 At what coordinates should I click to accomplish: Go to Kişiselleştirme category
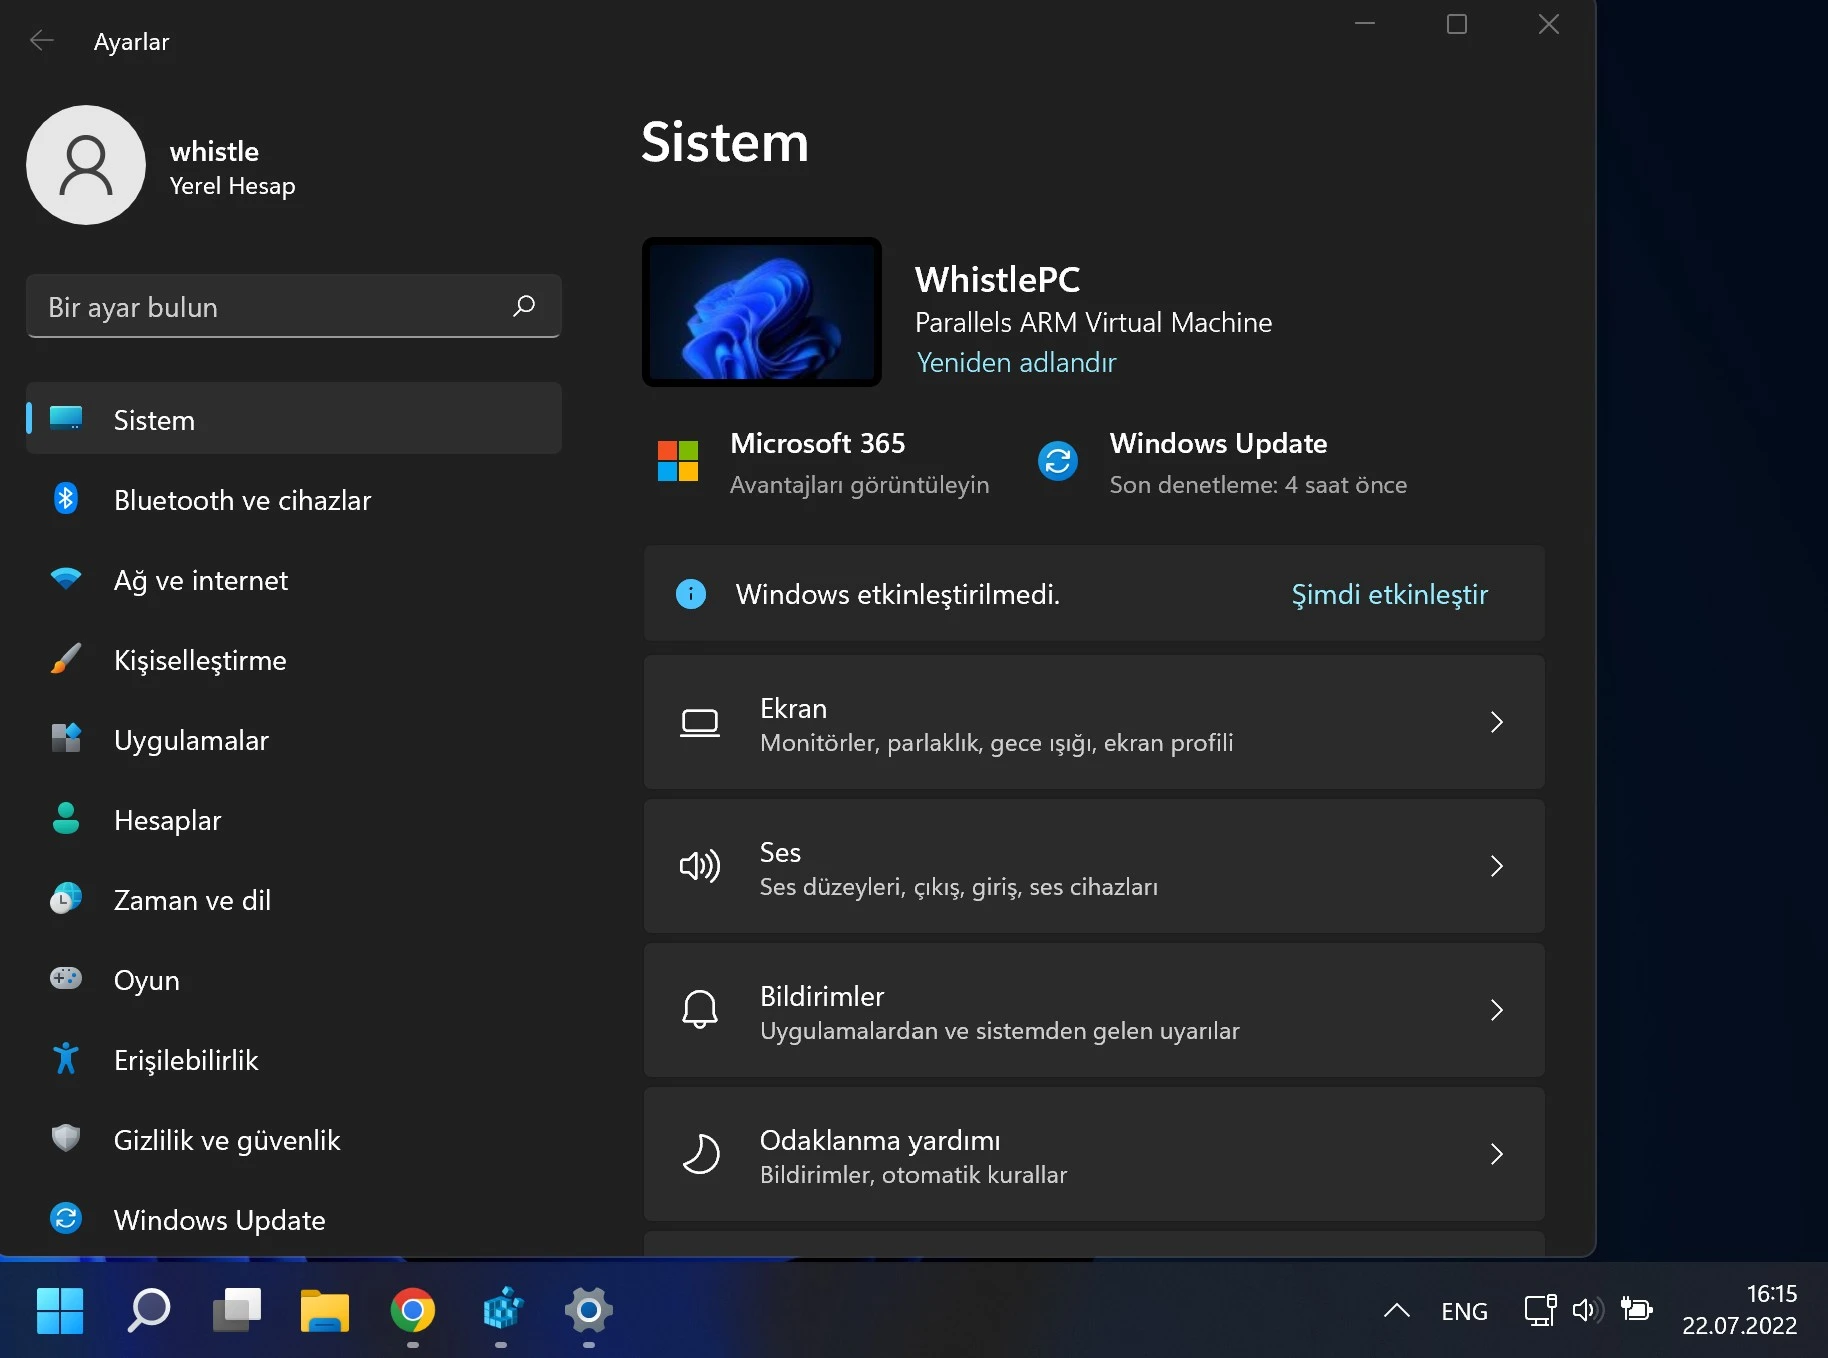click(294, 659)
